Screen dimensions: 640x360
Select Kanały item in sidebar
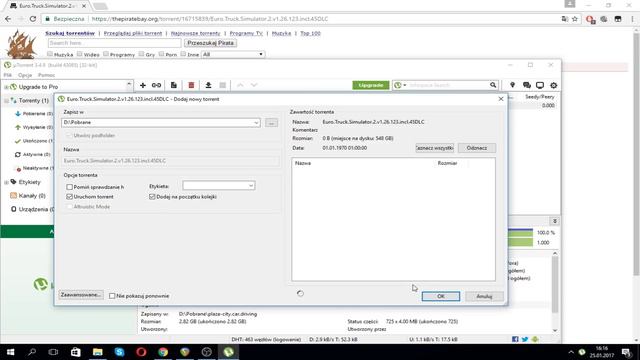pos(28,196)
